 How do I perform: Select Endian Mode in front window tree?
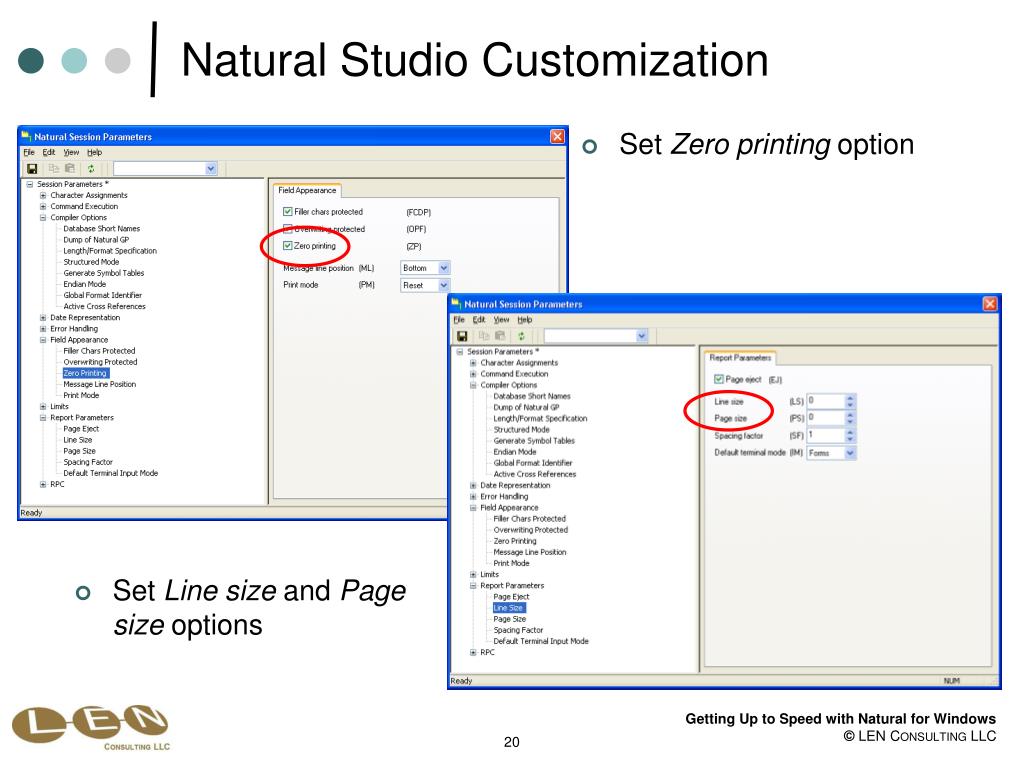coord(515,452)
